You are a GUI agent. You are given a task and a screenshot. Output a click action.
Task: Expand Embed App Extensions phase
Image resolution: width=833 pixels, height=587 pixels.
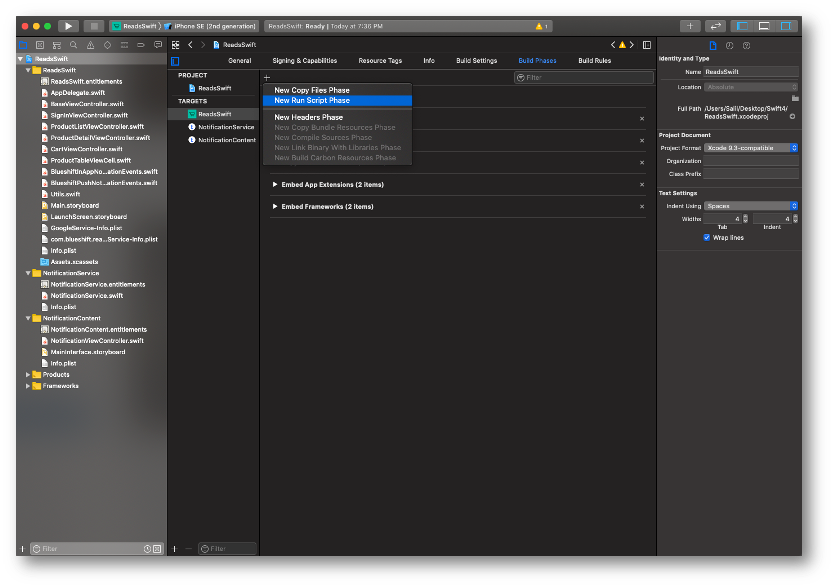(x=275, y=184)
